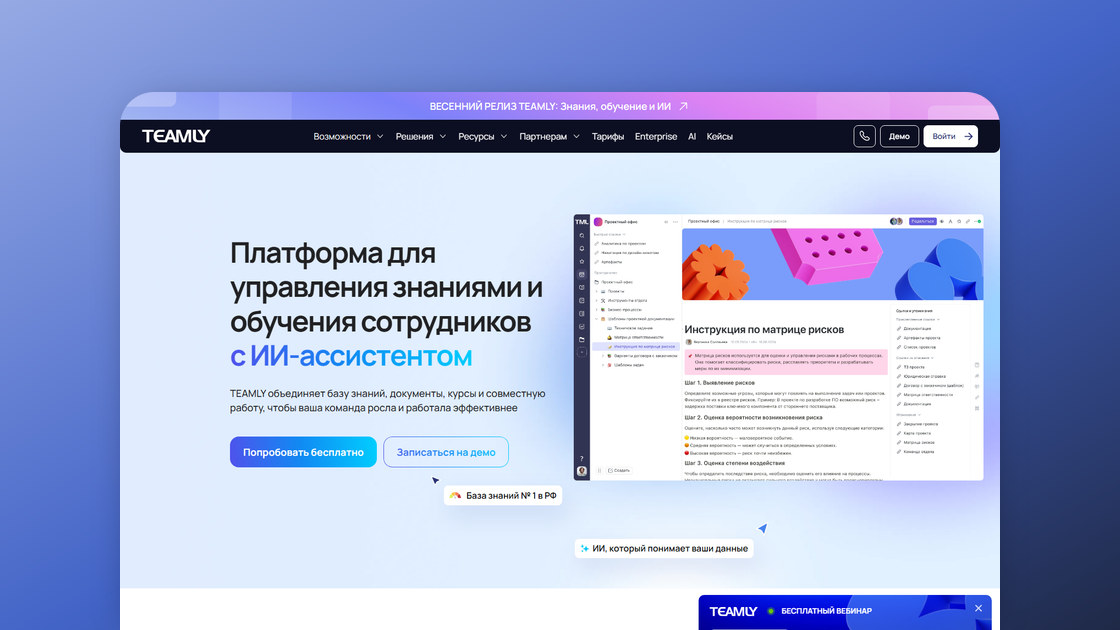Expand the Возможности menu

tap(348, 136)
